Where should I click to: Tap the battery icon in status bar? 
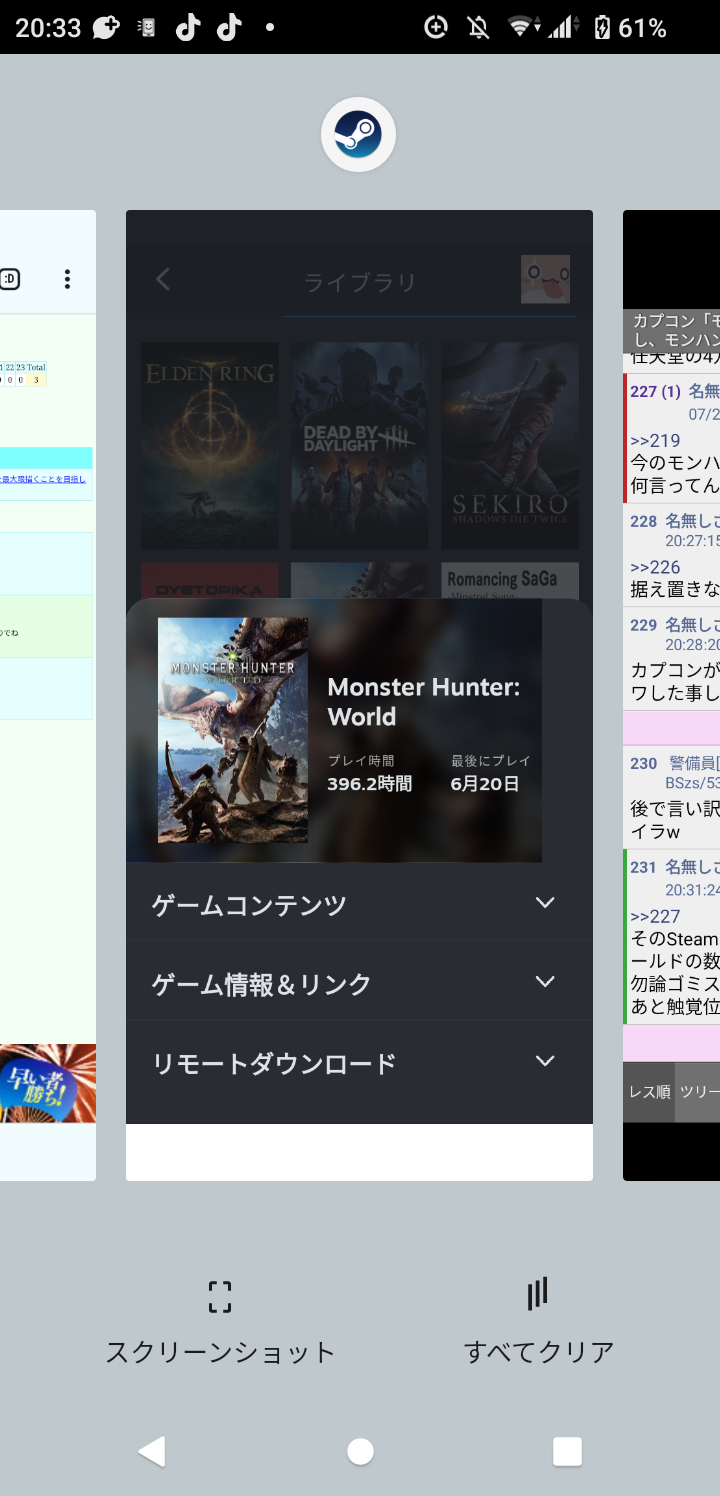[x=602, y=27]
